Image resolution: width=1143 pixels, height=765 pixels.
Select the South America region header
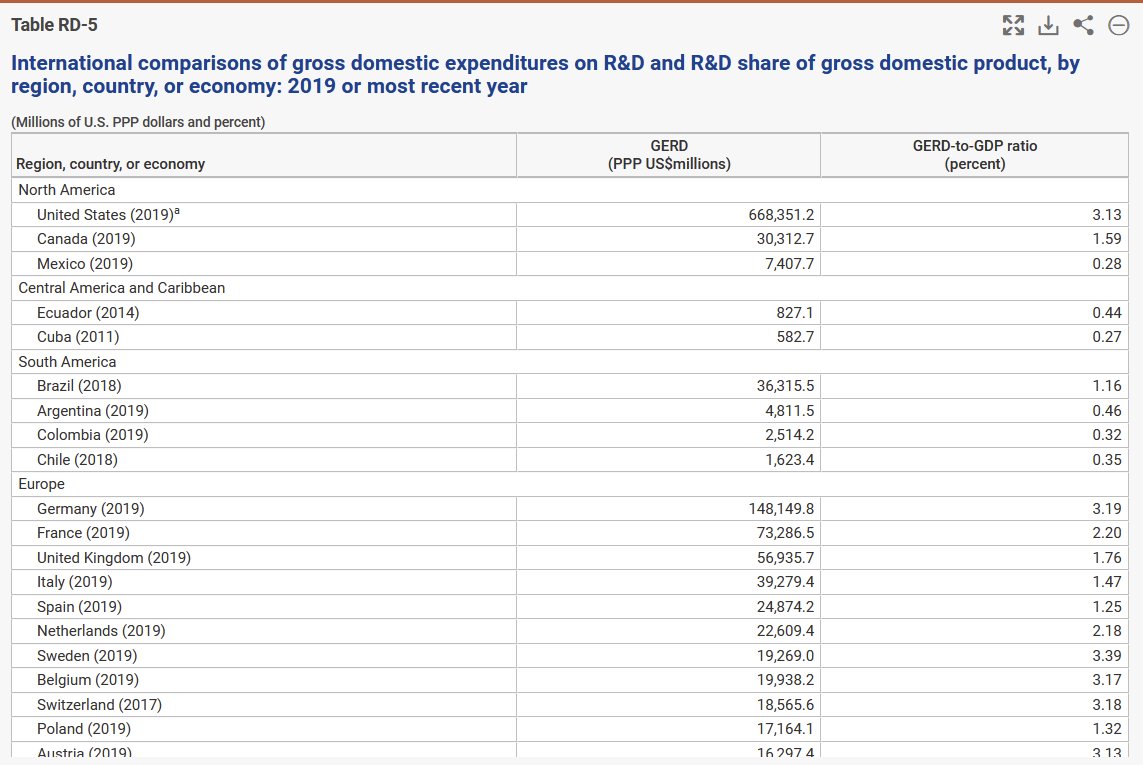(x=67, y=362)
